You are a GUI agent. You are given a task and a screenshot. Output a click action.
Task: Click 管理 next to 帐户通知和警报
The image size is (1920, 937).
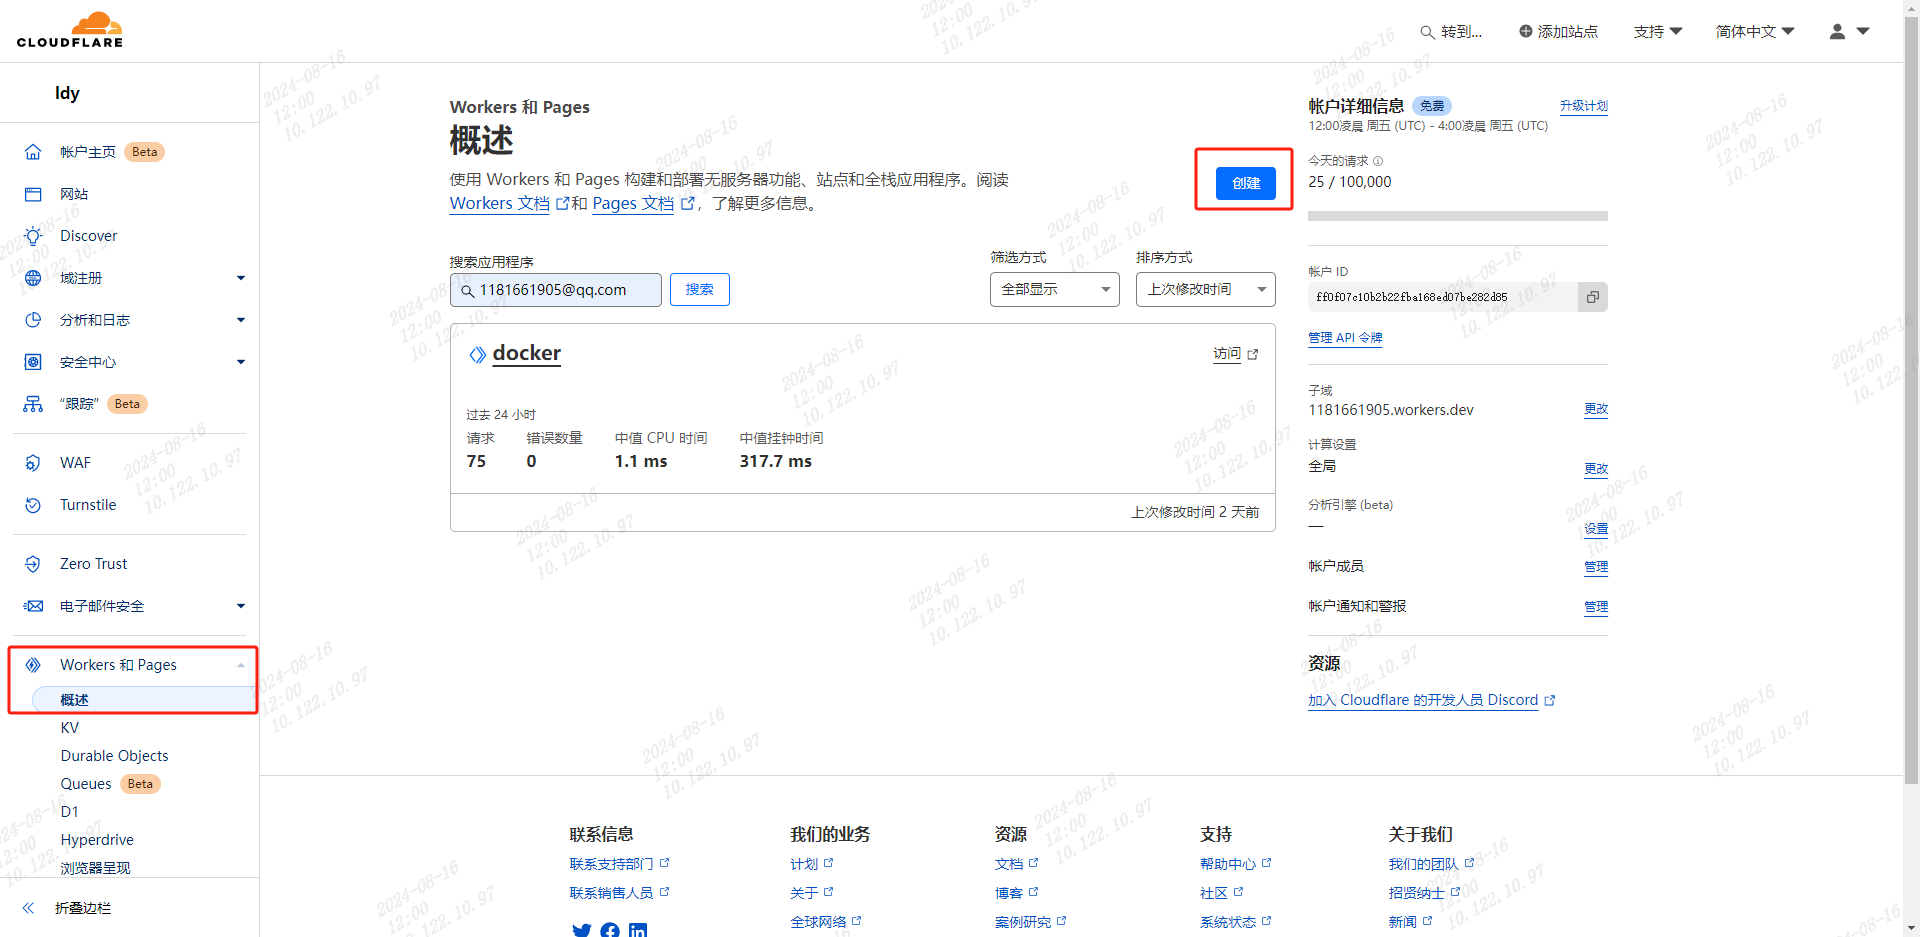point(1596,607)
